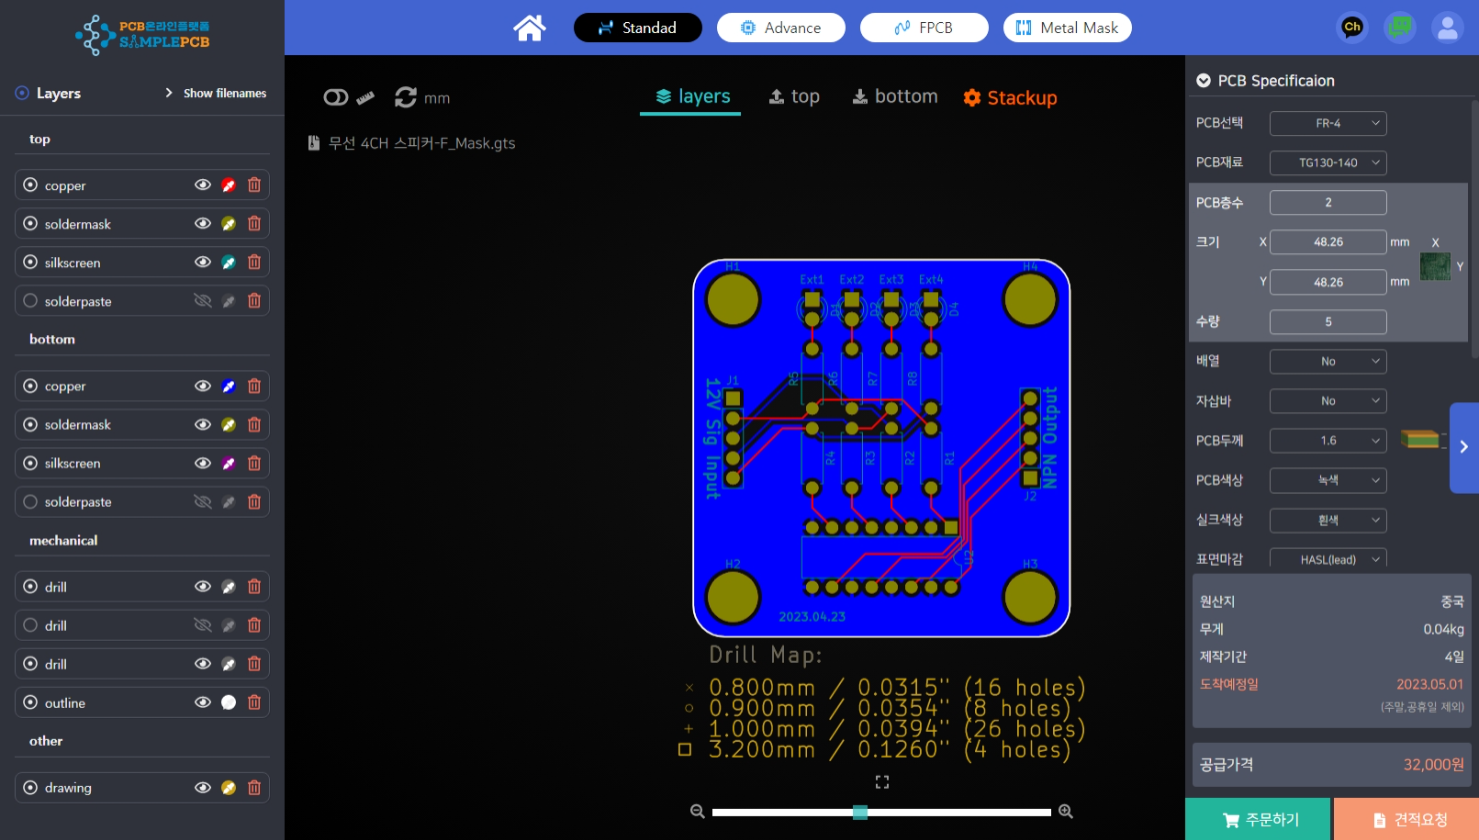
Task: Select the Standad PCB type
Action: point(638,28)
